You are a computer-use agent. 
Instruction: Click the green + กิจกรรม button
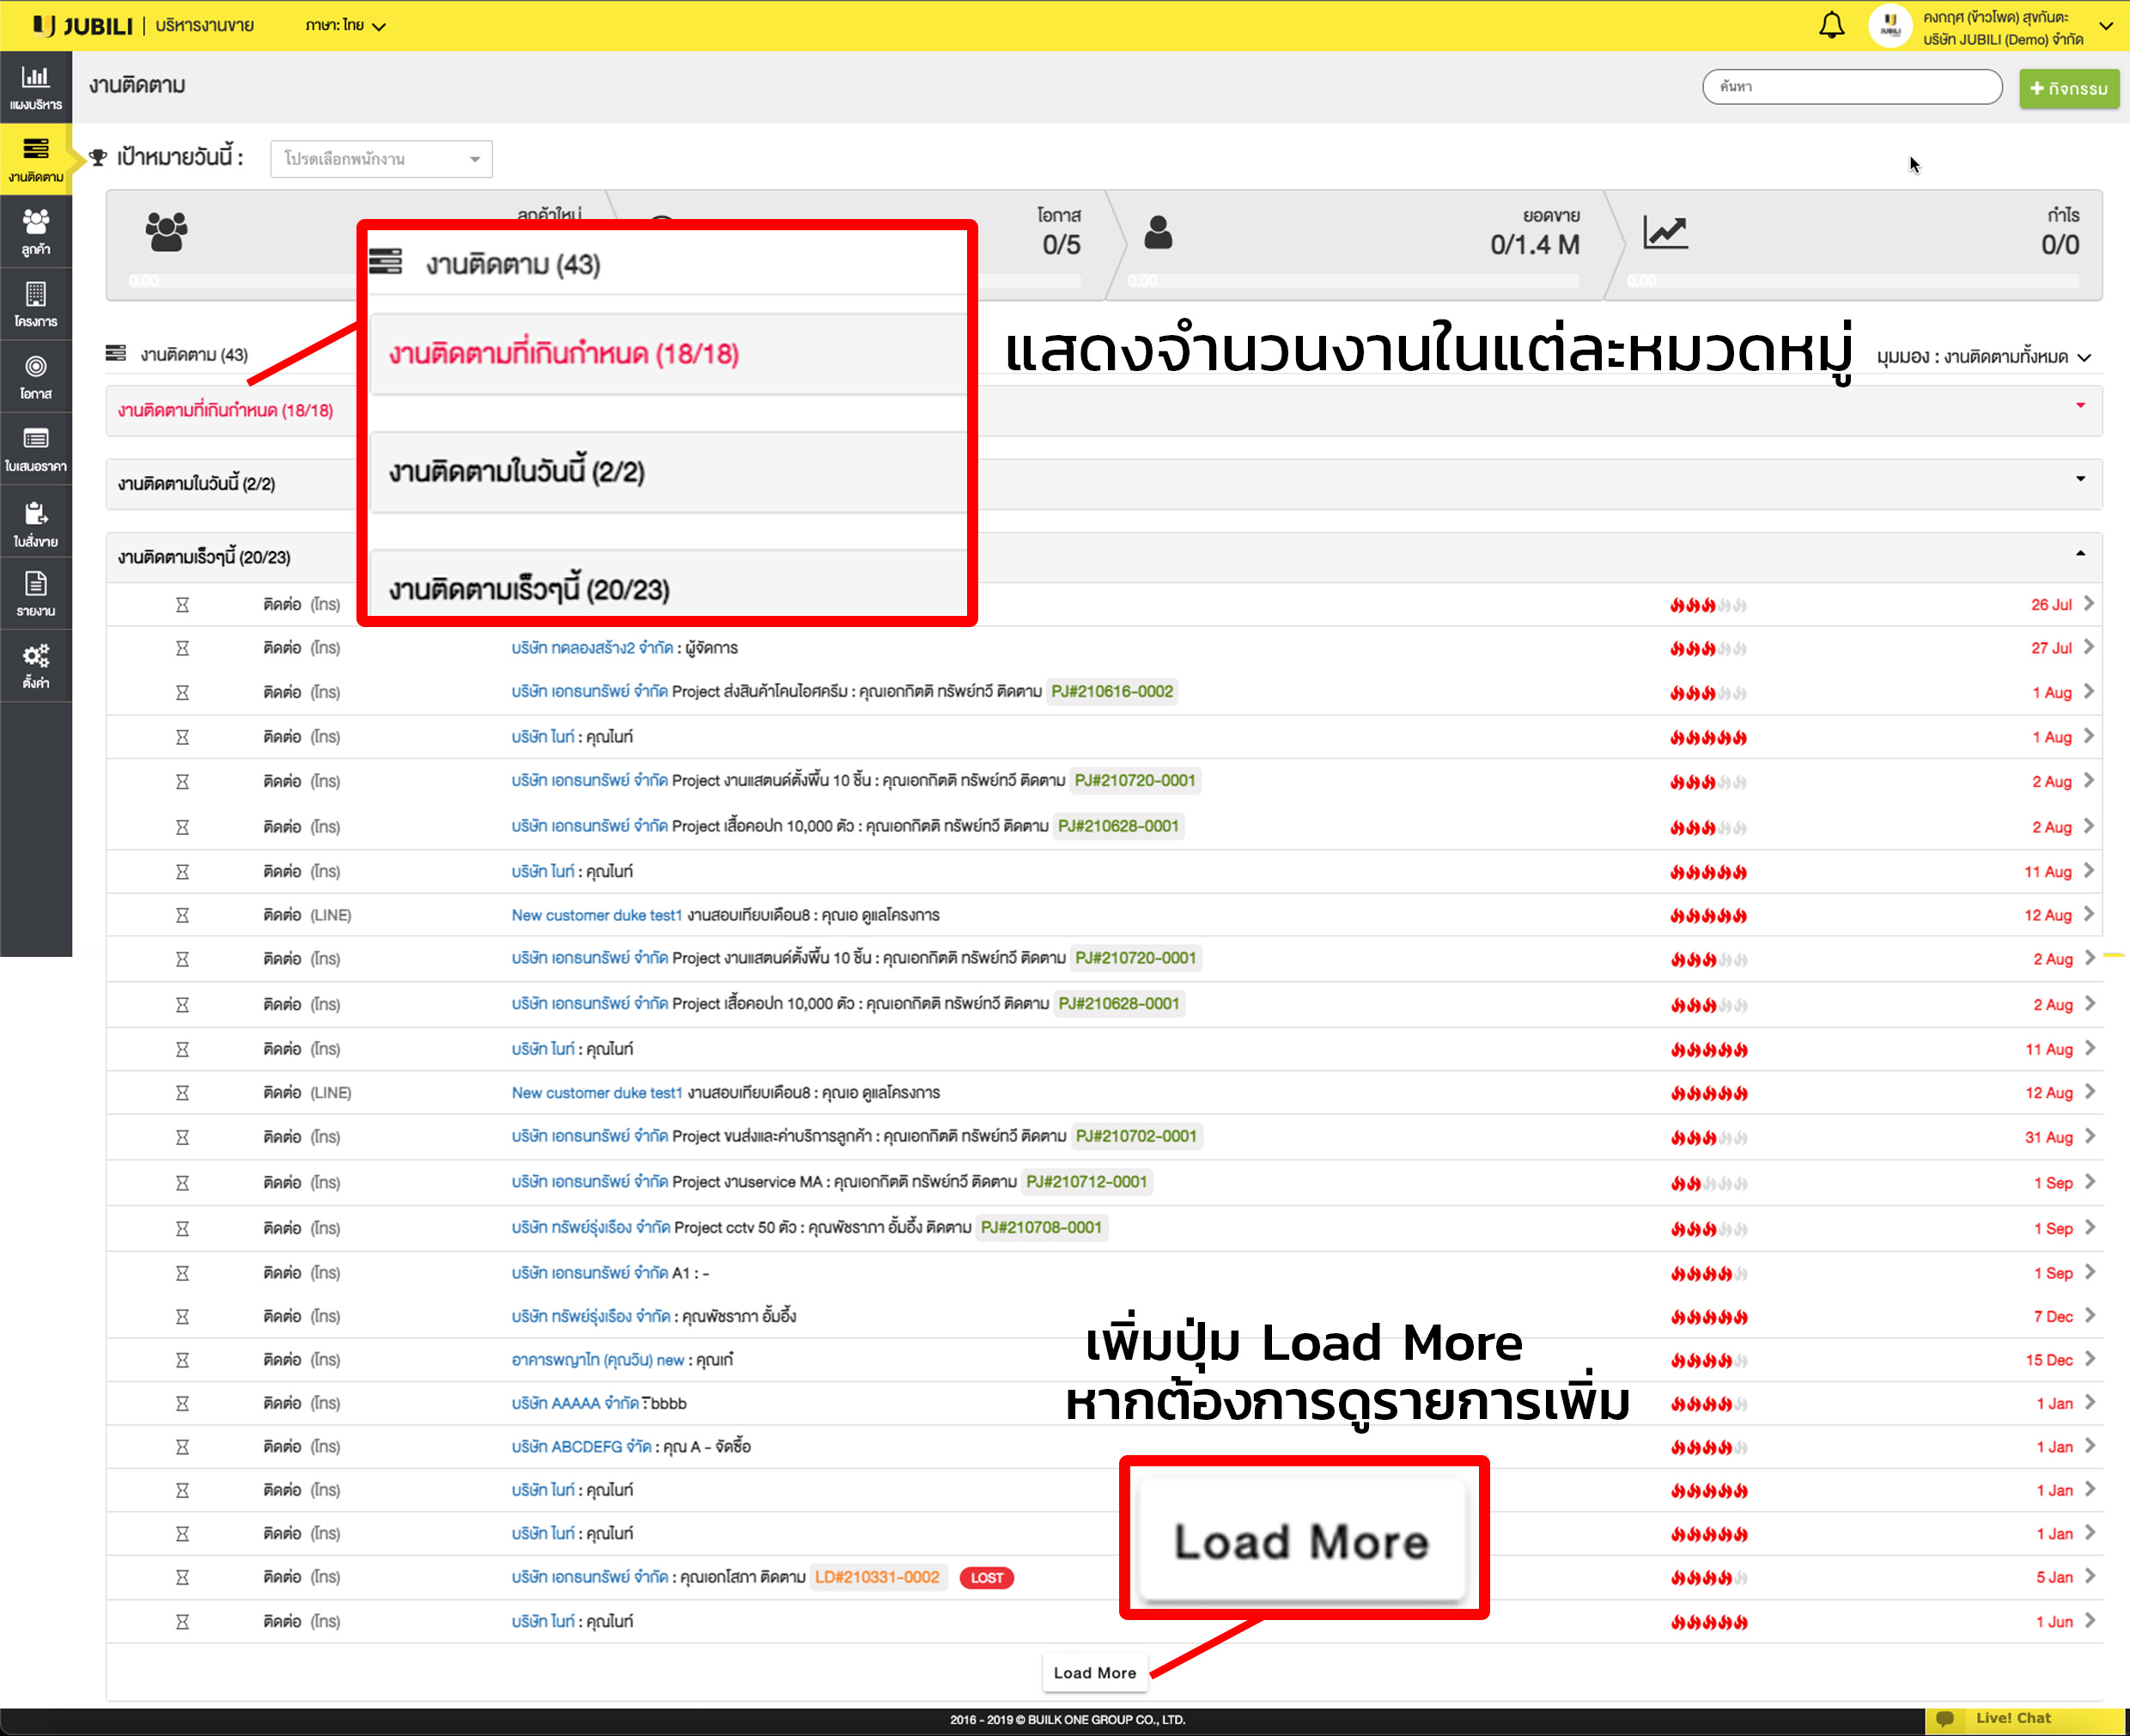tap(2068, 88)
